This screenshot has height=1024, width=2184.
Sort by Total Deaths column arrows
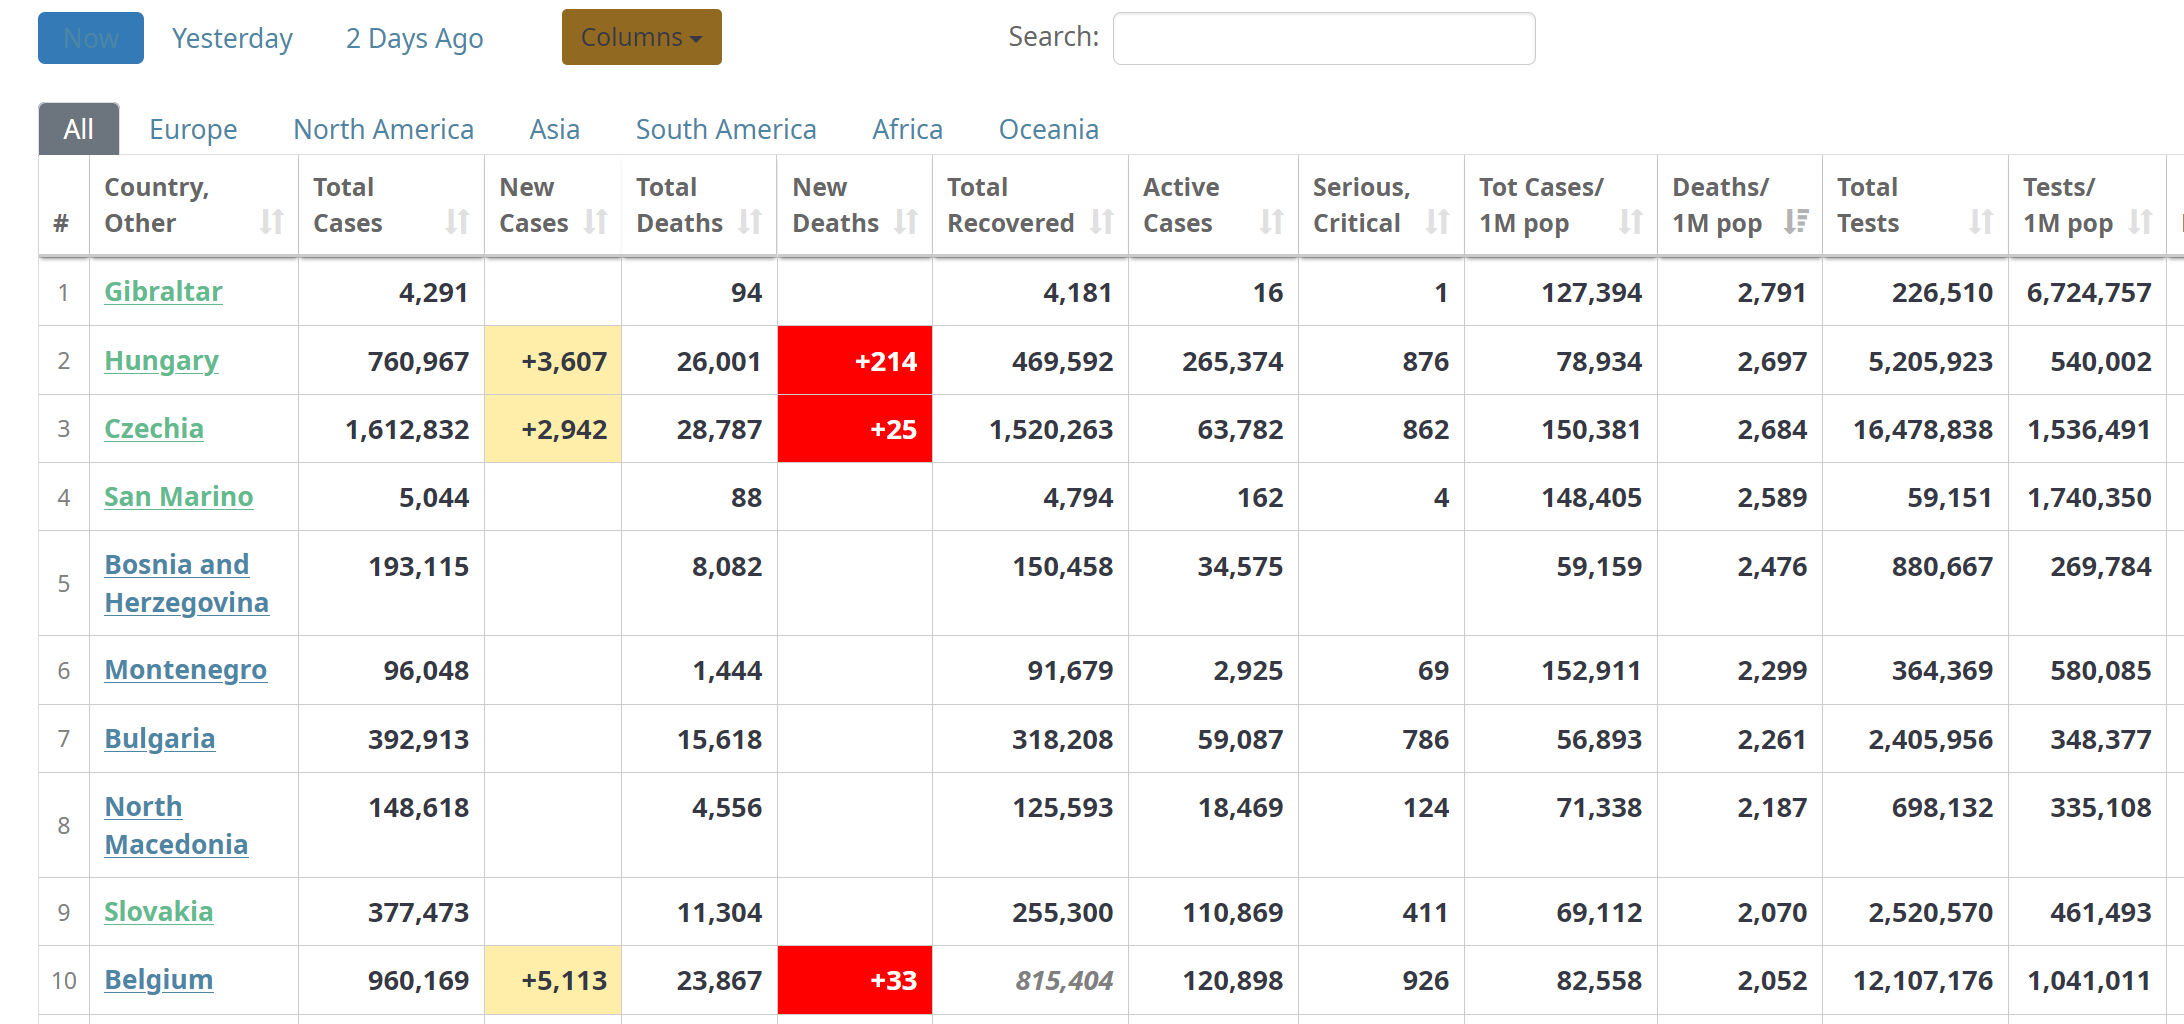pos(751,222)
